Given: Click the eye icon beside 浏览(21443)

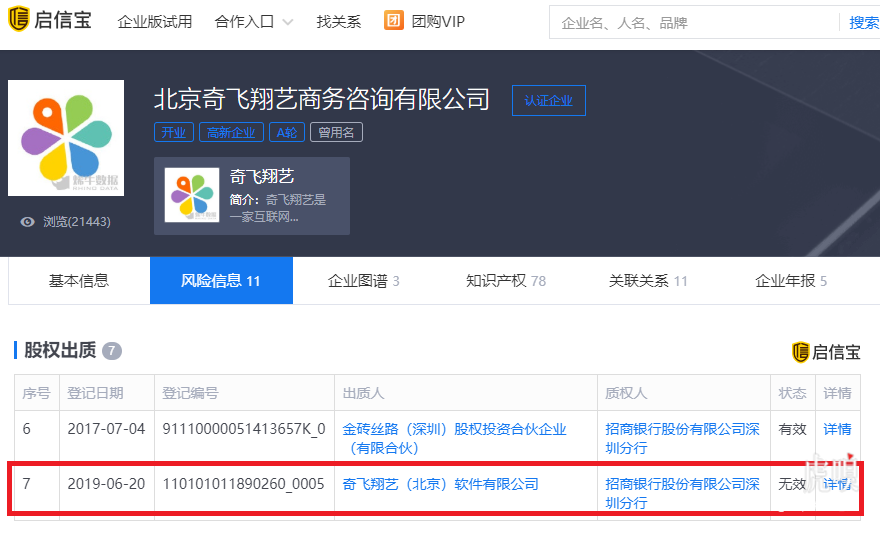Looking at the screenshot, I should (27, 222).
